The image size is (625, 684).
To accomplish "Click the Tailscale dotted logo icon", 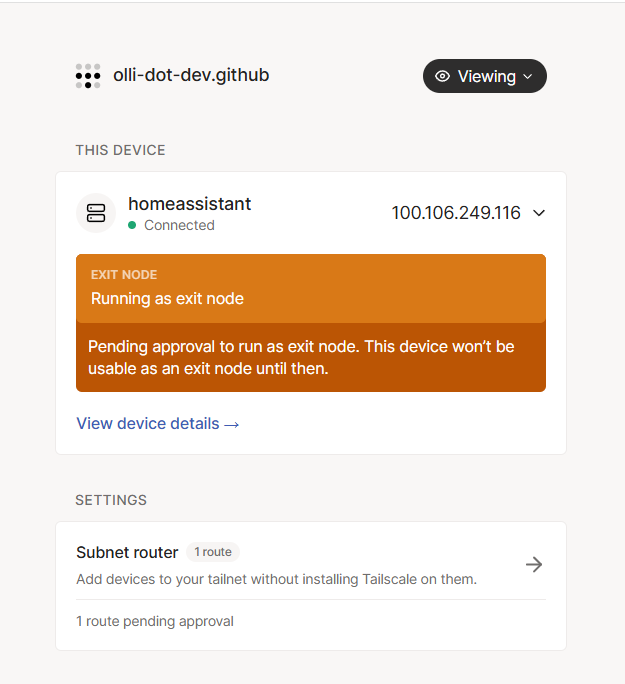I will [x=88, y=76].
